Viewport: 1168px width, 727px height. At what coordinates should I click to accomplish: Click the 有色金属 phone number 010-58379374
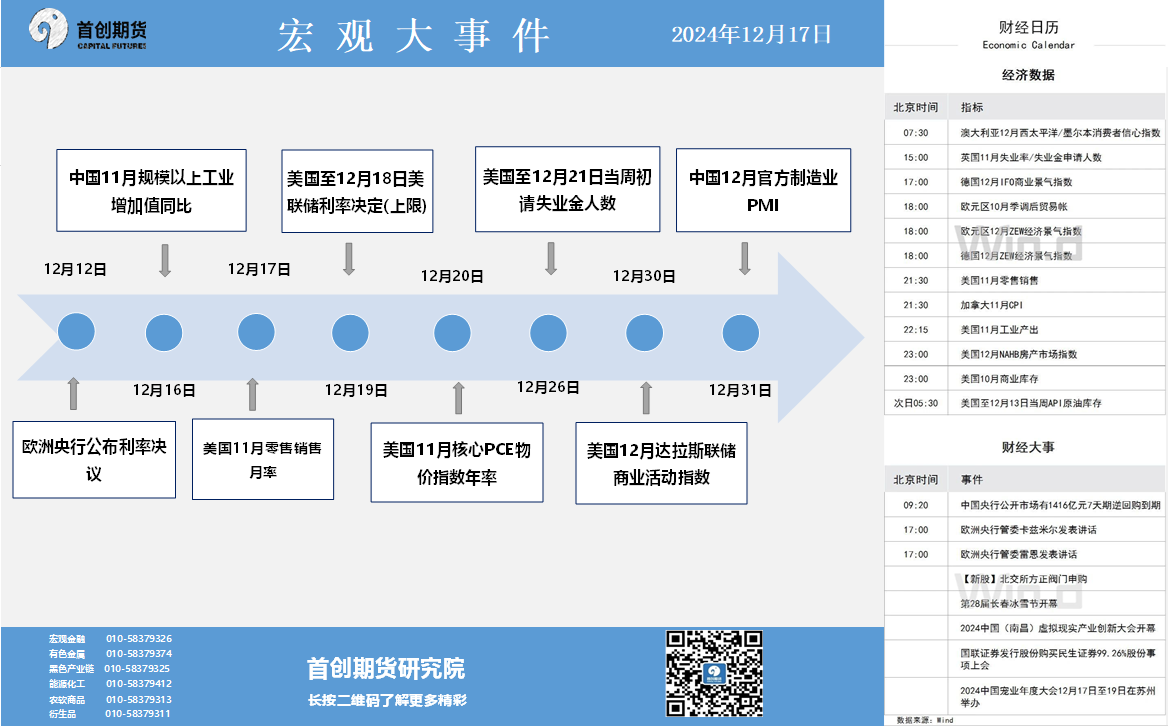[x=139, y=653]
